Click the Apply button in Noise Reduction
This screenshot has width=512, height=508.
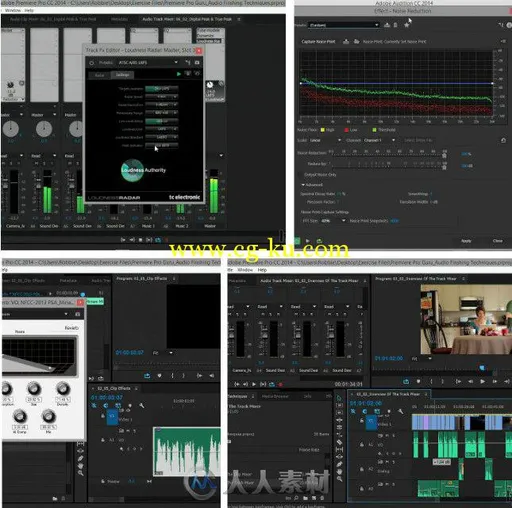[466, 241]
